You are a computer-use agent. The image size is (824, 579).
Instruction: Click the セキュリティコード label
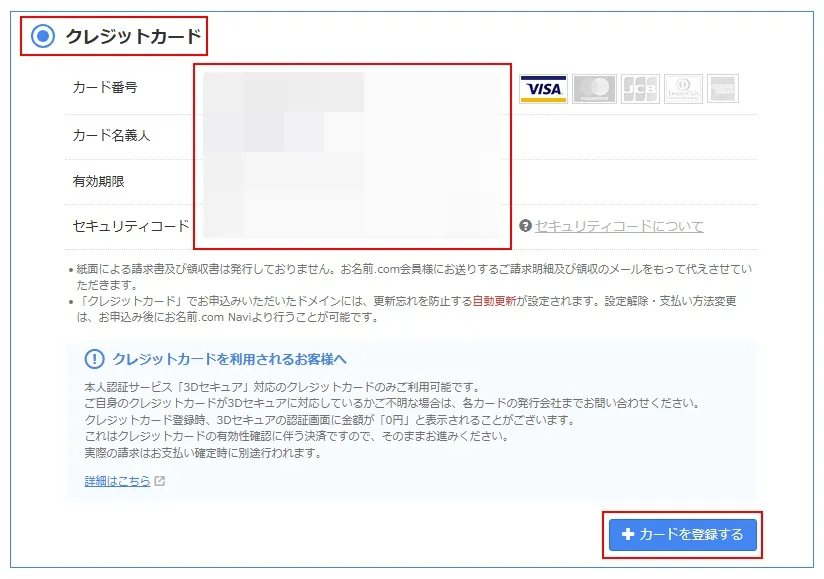coord(131,226)
